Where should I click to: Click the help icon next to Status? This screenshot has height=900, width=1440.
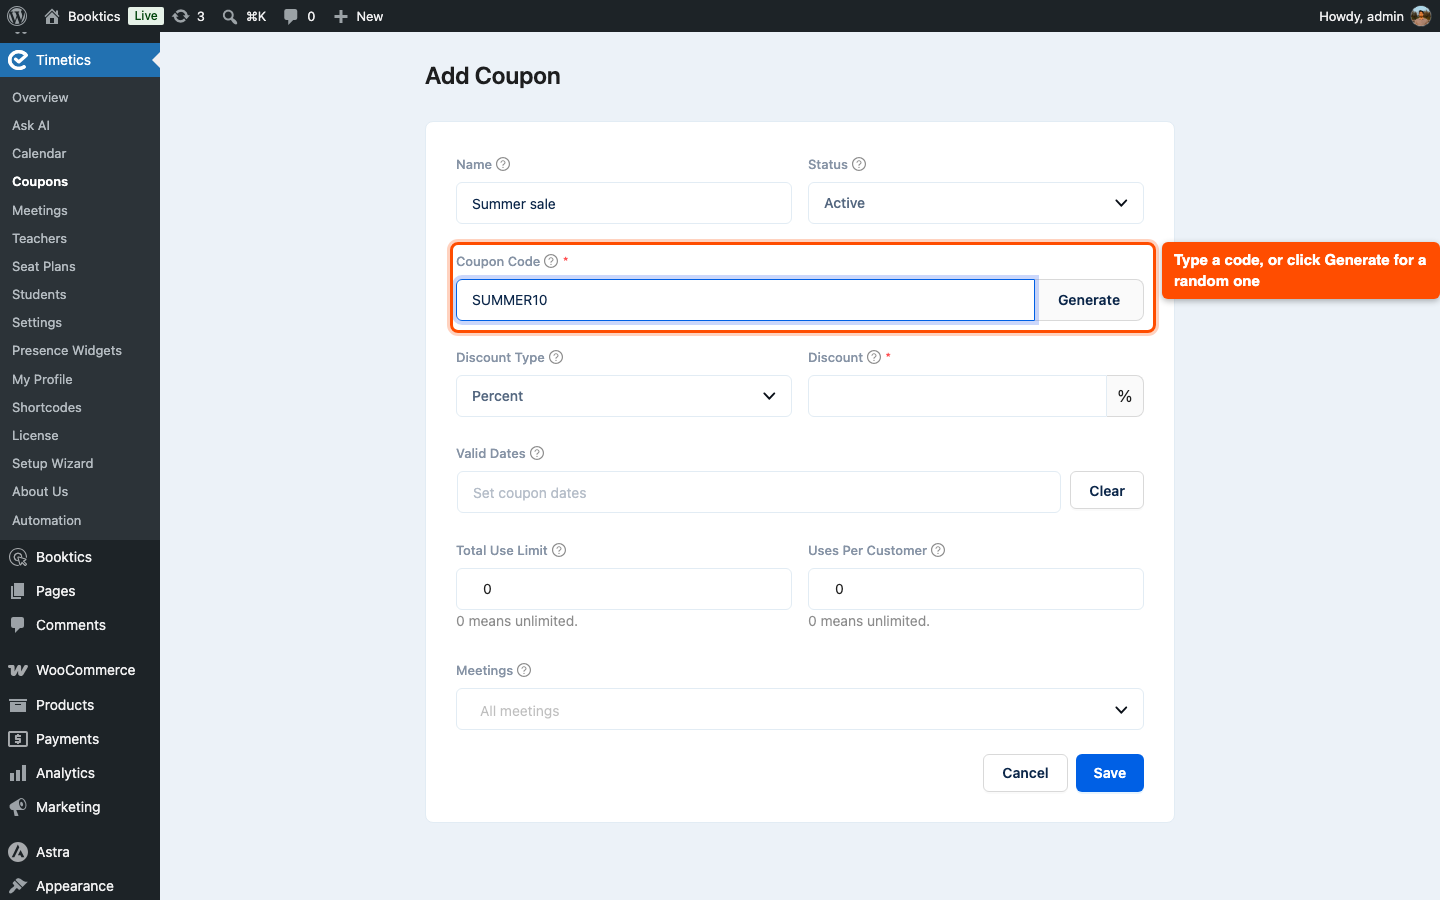859,164
